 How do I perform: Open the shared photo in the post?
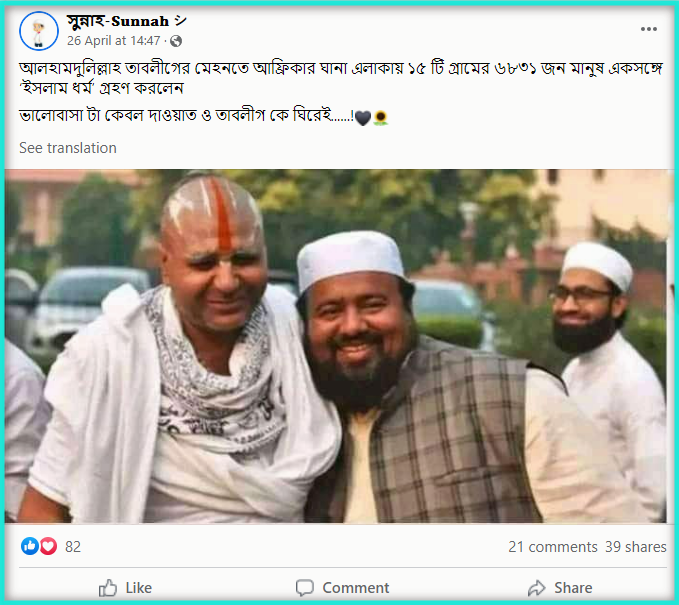336,346
